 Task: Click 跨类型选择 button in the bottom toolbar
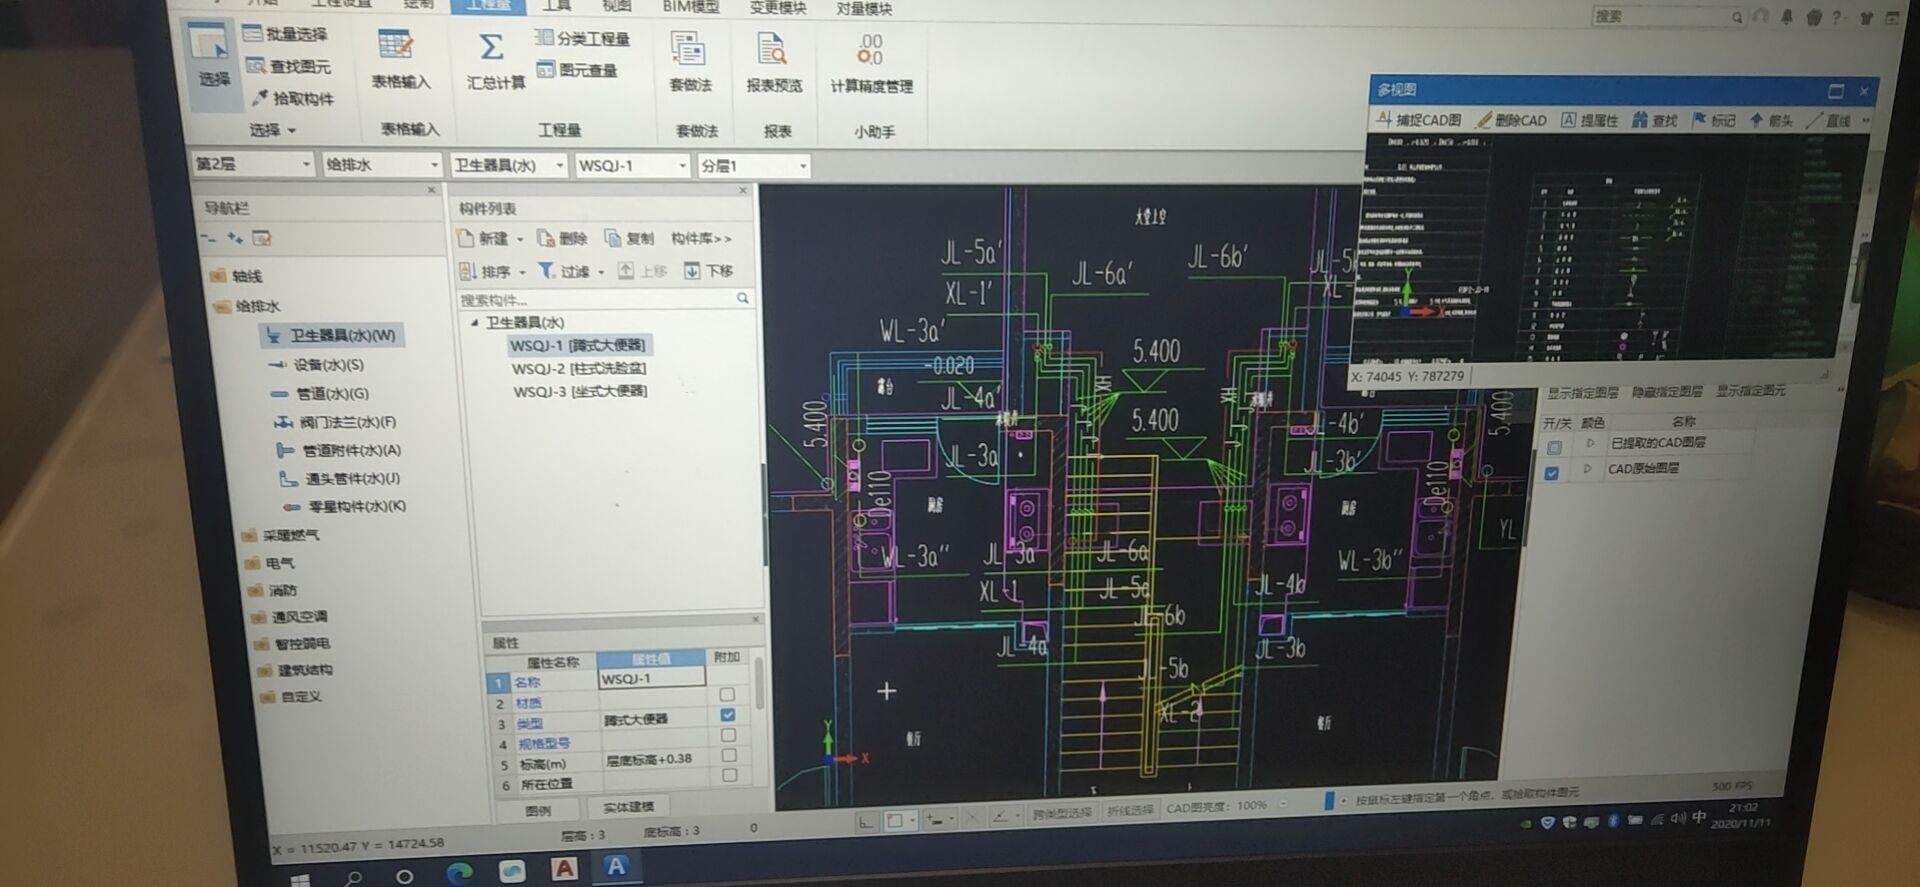1062,813
